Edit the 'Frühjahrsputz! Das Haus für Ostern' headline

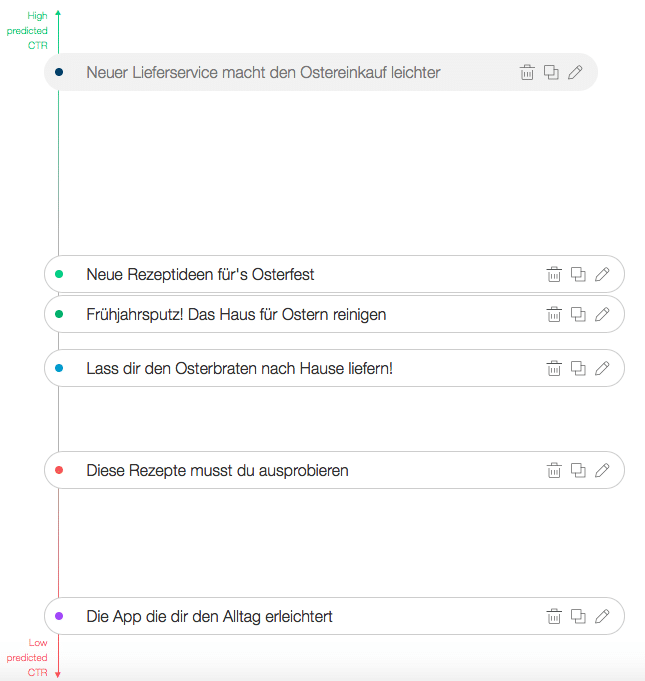pos(602,314)
